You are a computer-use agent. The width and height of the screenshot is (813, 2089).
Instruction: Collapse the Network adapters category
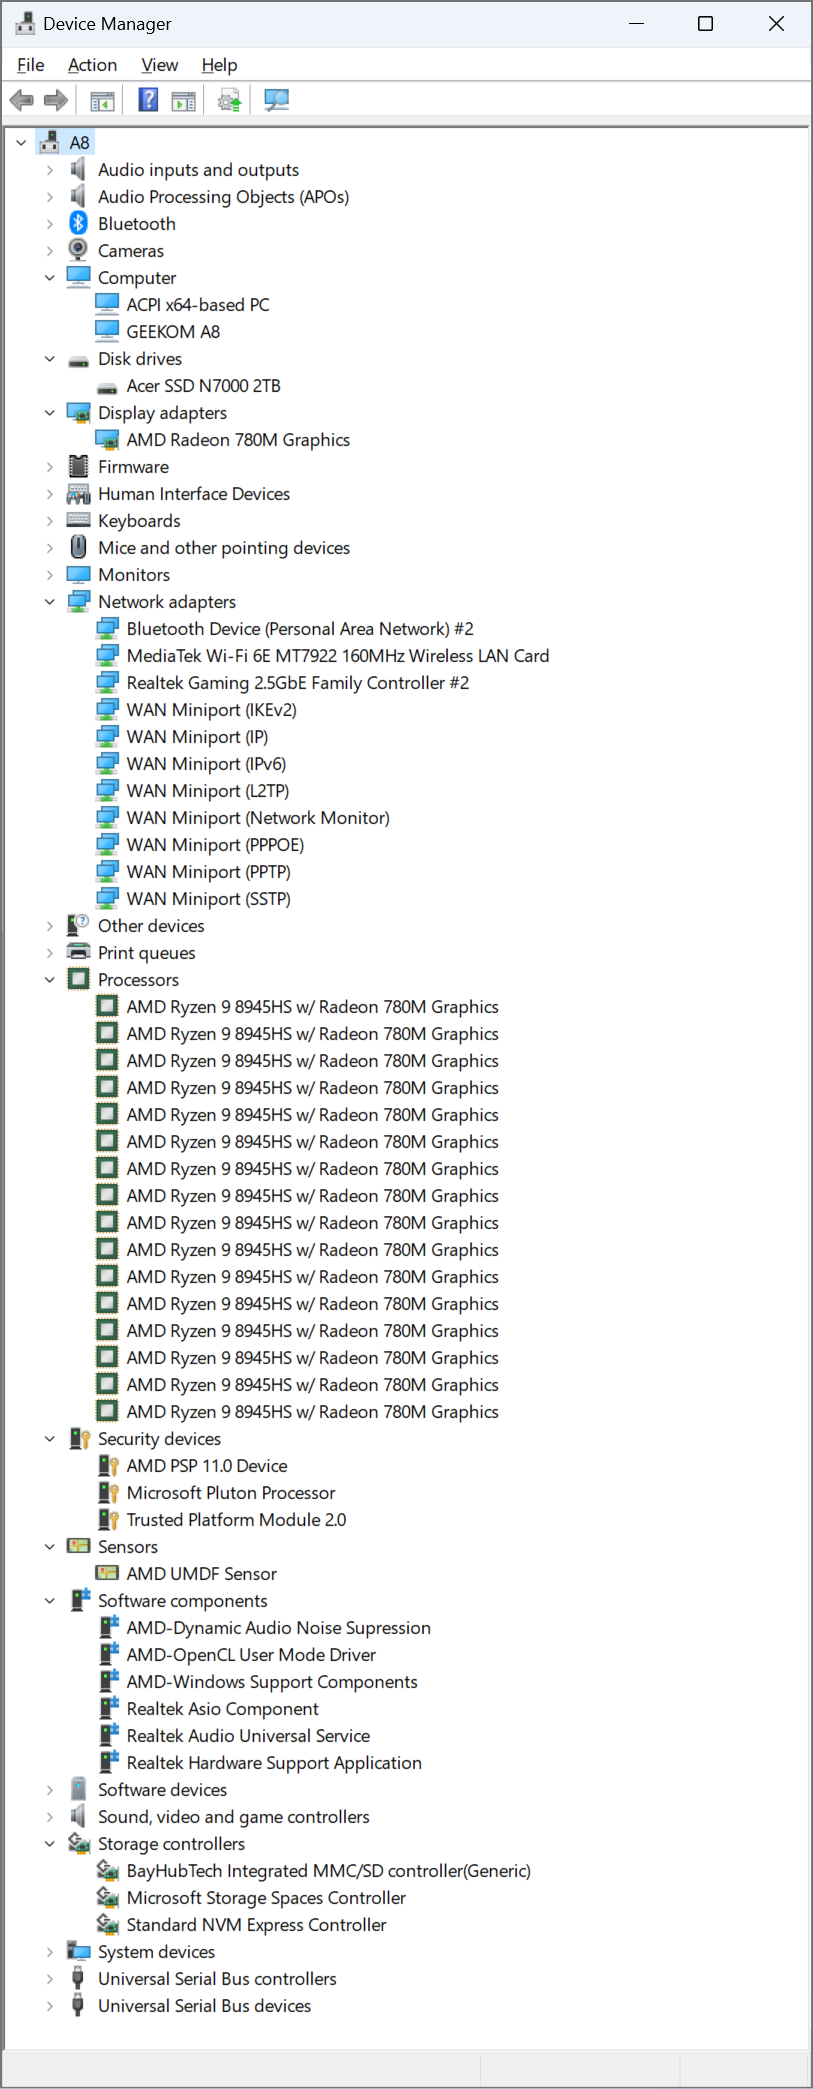pyautogui.click(x=49, y=602)
